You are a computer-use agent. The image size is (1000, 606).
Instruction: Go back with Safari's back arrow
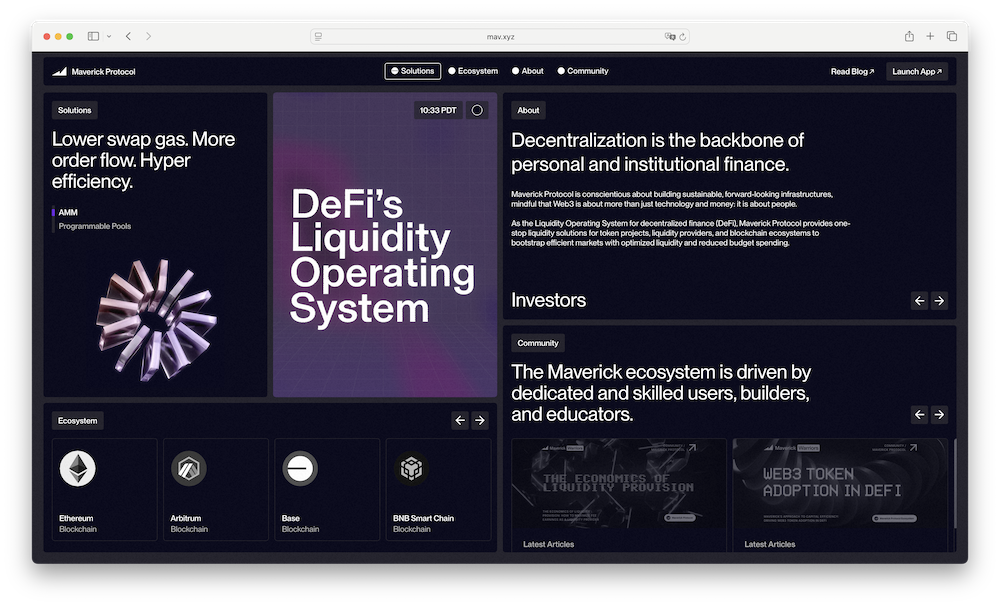click(x=128, y=36)
